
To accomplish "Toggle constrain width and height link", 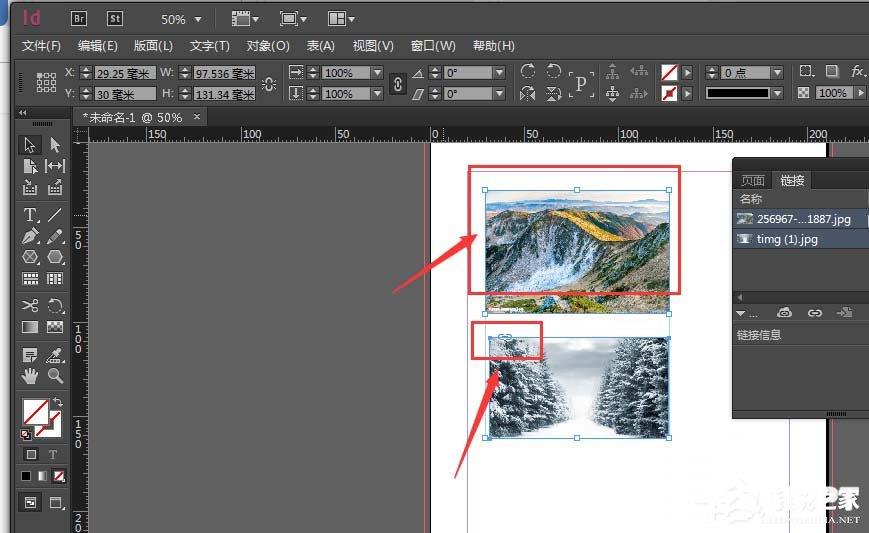I will pyautogui.click(x=269, y=84).
